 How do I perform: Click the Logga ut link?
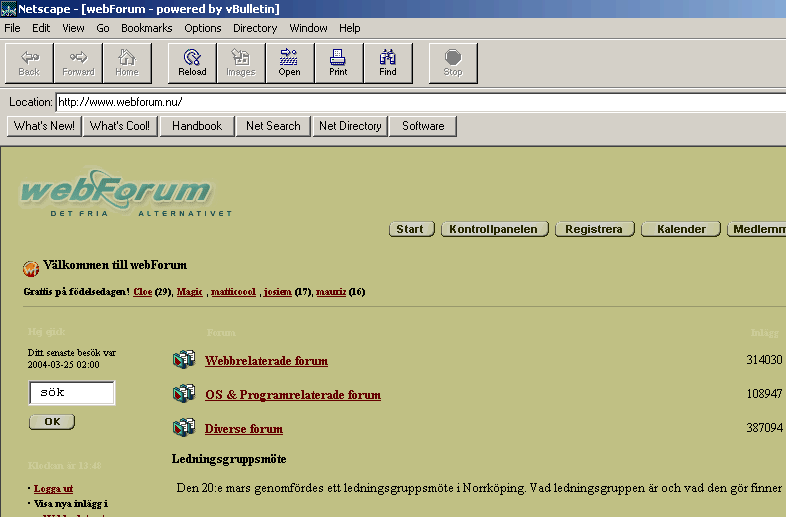coord(53,488)
